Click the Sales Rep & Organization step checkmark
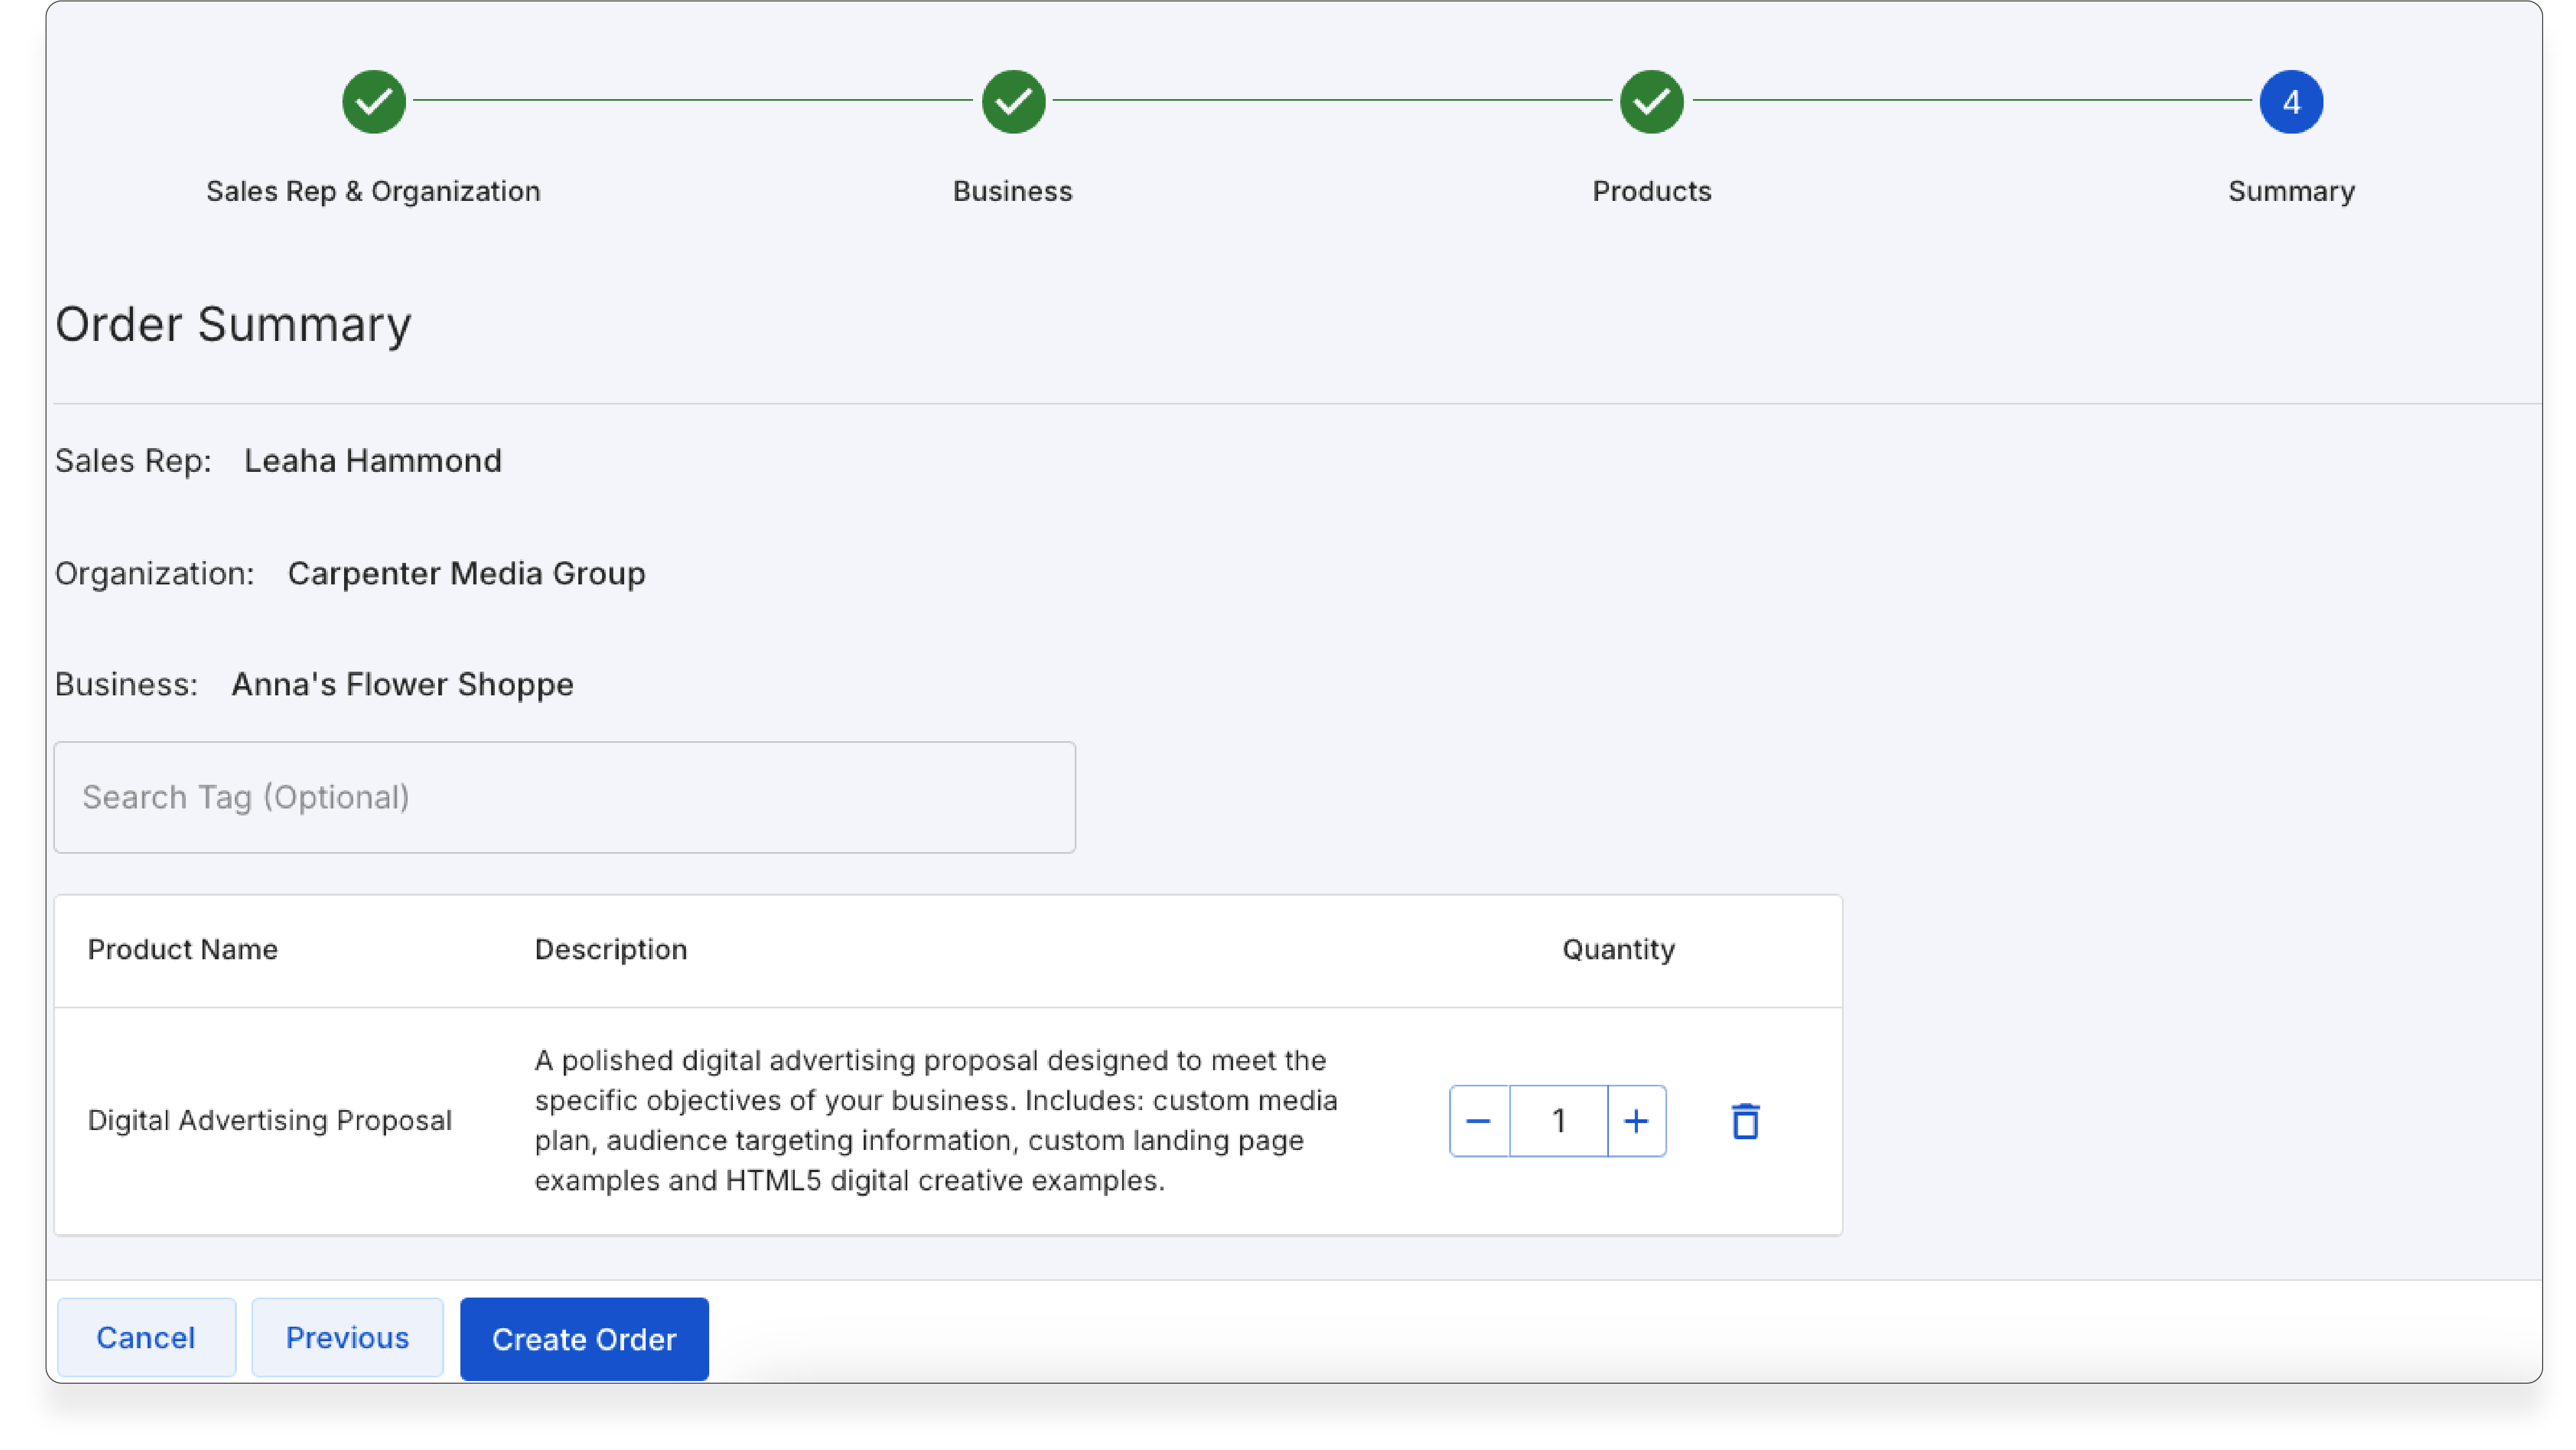The width and height of the screenshot is (2576, 1450). 373,101
